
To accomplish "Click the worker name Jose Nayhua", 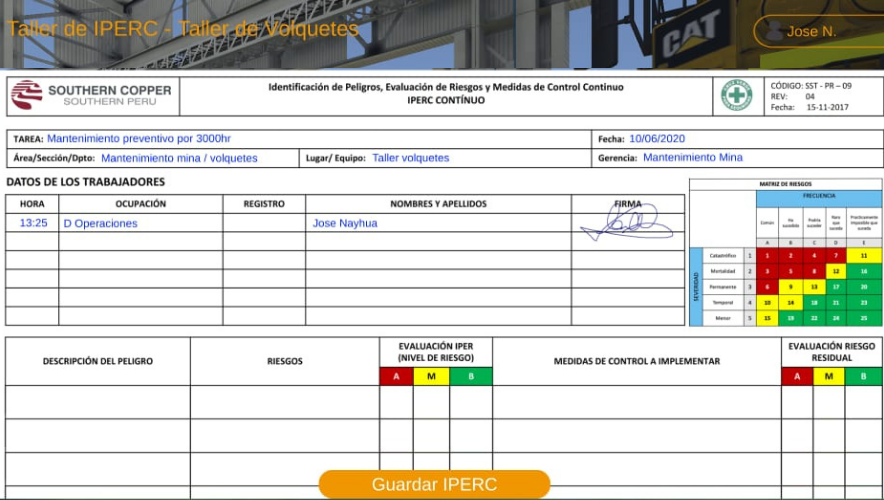I will [345, 223].
